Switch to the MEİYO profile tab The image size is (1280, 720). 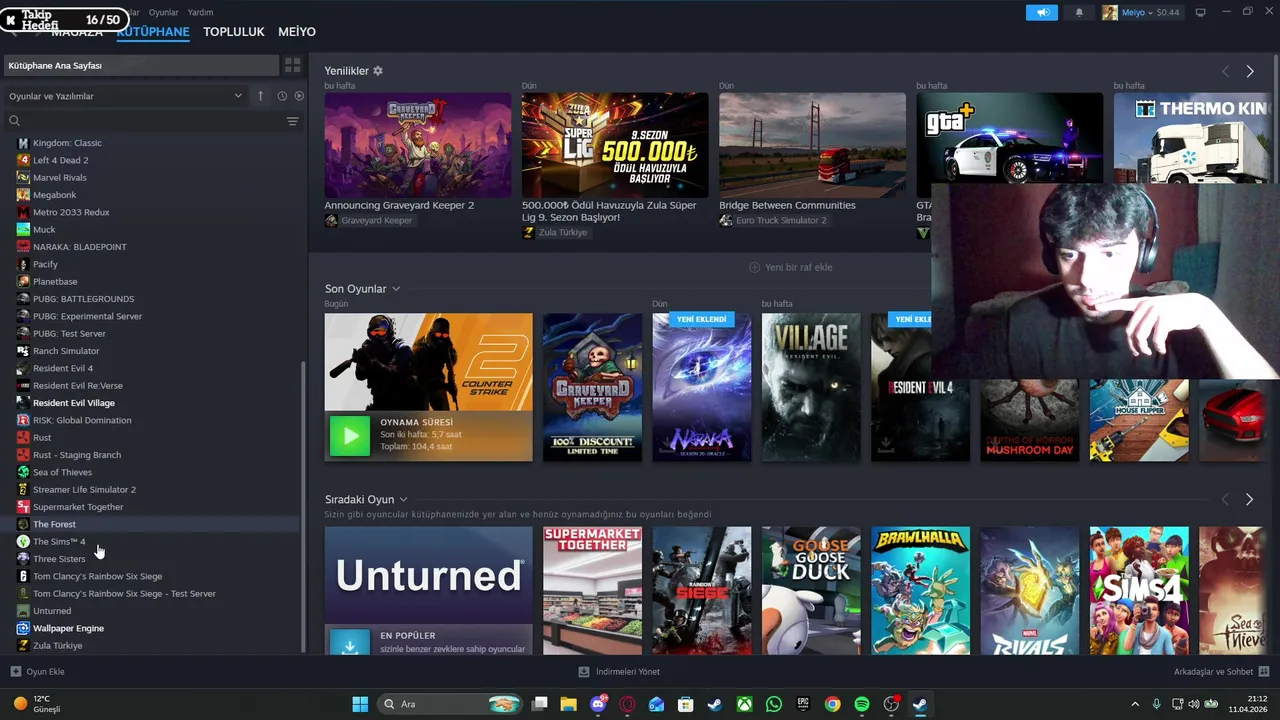(297, 32)
